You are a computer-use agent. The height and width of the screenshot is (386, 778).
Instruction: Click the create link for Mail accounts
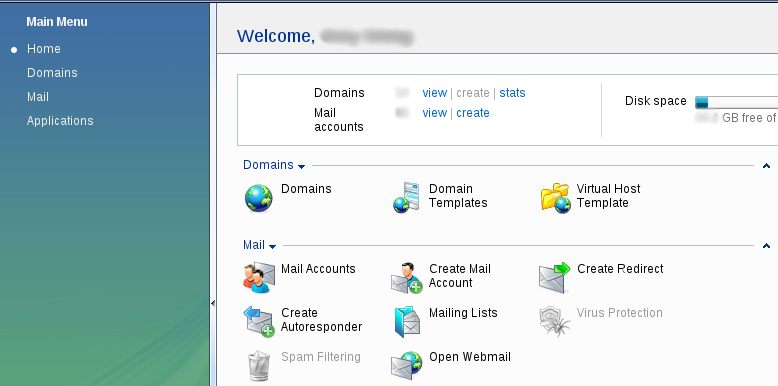pyautogui.click(x=473, y=113)
